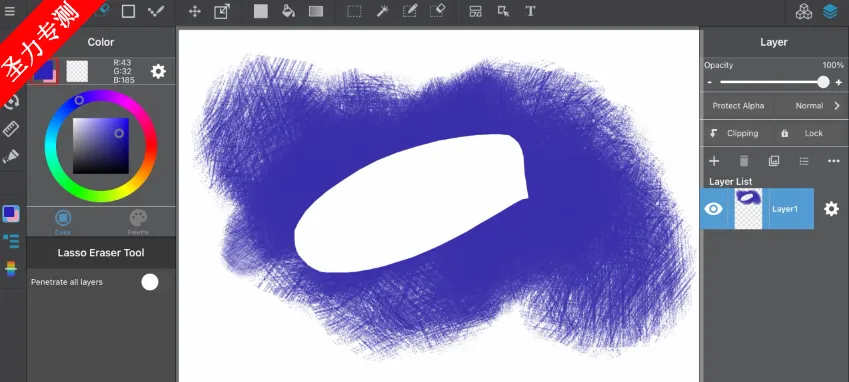Toggle Protect Alpha for the layer
Screen dimensions: 849x382
738,106
